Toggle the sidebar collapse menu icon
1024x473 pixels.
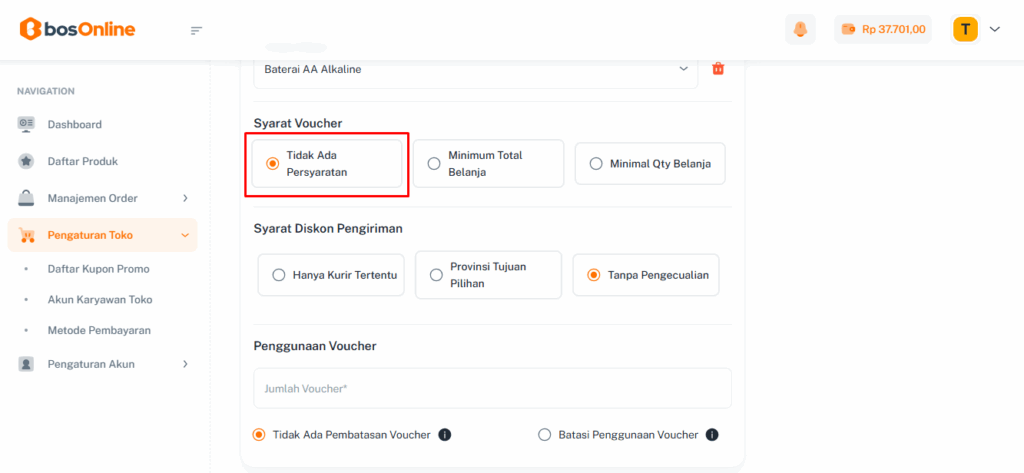coord(196,30)
